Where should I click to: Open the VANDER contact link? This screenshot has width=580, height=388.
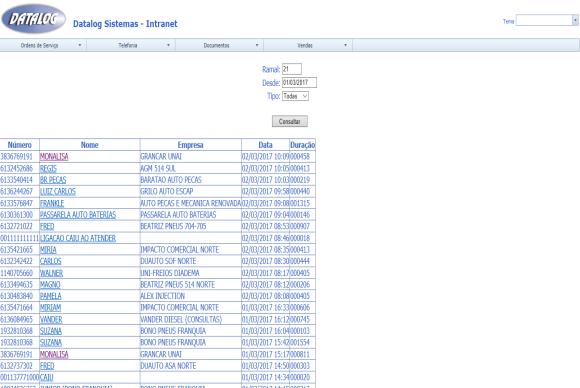pos(51,319)
